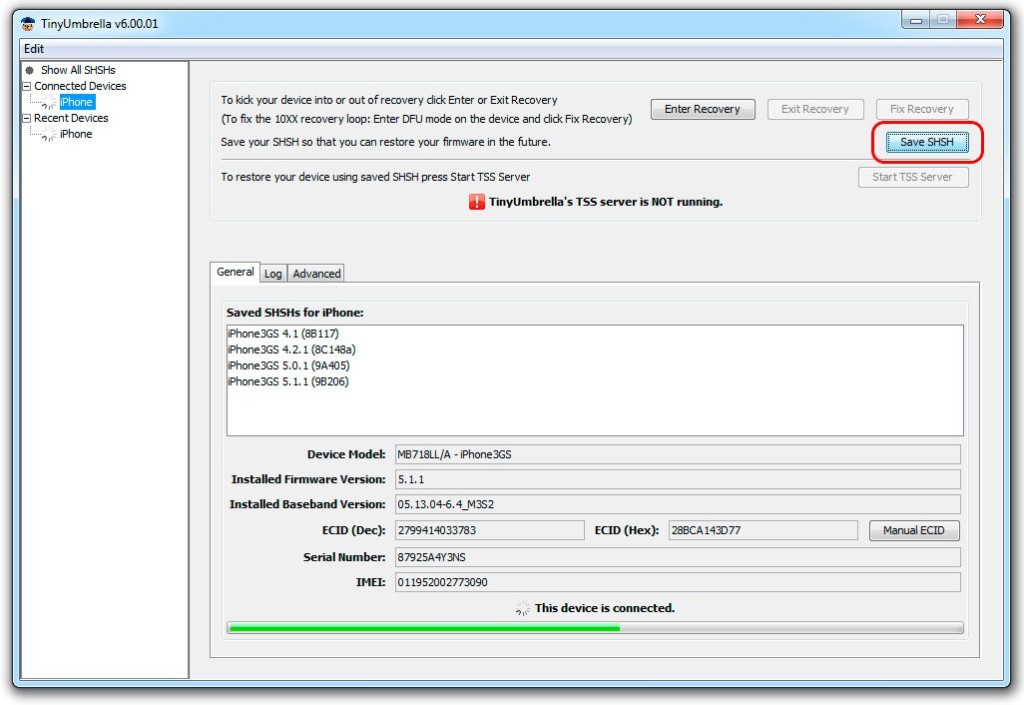This screenshot has height=705, width=1024.
Task: Select iPhone under Recent Devices
Action: pyautogui.click(x=76, y=134)
